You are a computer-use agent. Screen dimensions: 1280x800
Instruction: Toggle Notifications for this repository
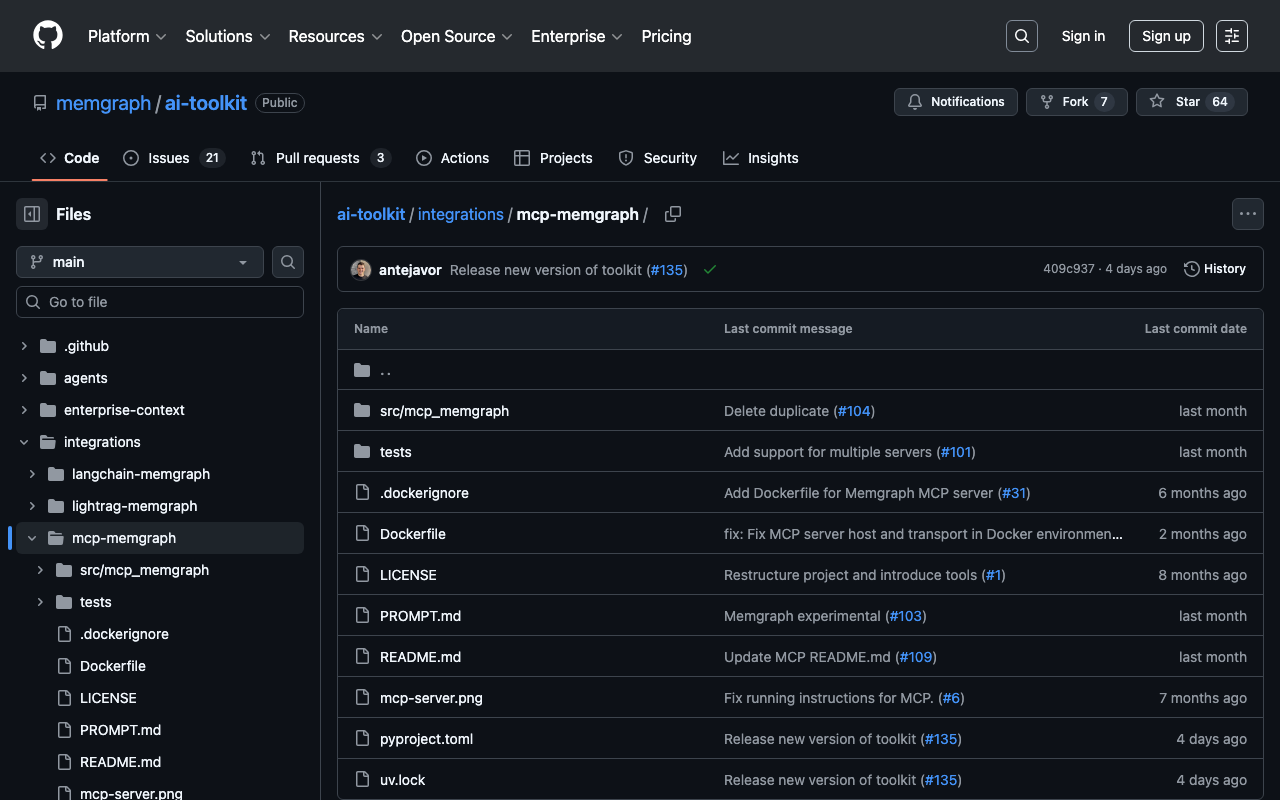coord(955,102)
